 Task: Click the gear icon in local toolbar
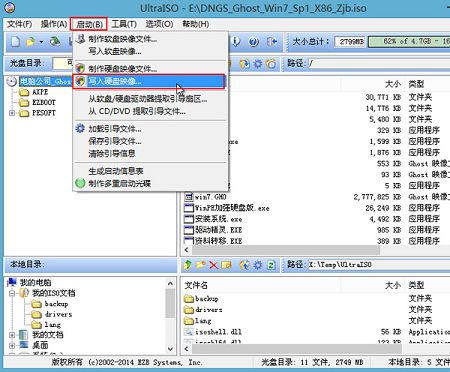258,265
